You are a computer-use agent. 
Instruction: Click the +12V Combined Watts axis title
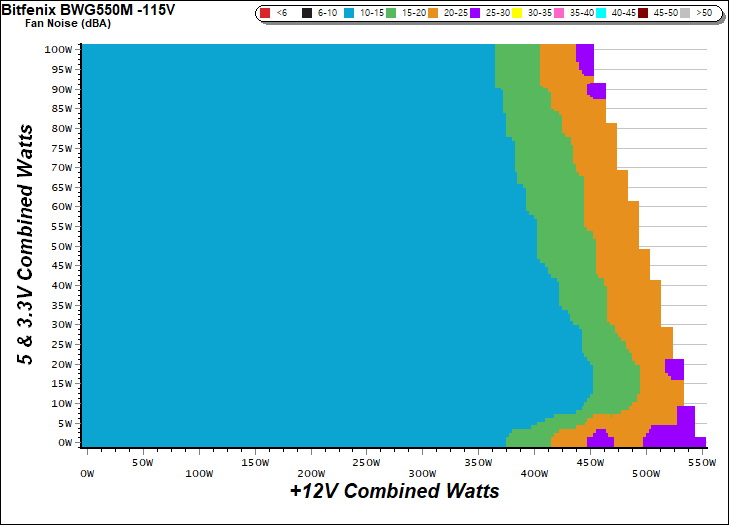pos(394,492)
